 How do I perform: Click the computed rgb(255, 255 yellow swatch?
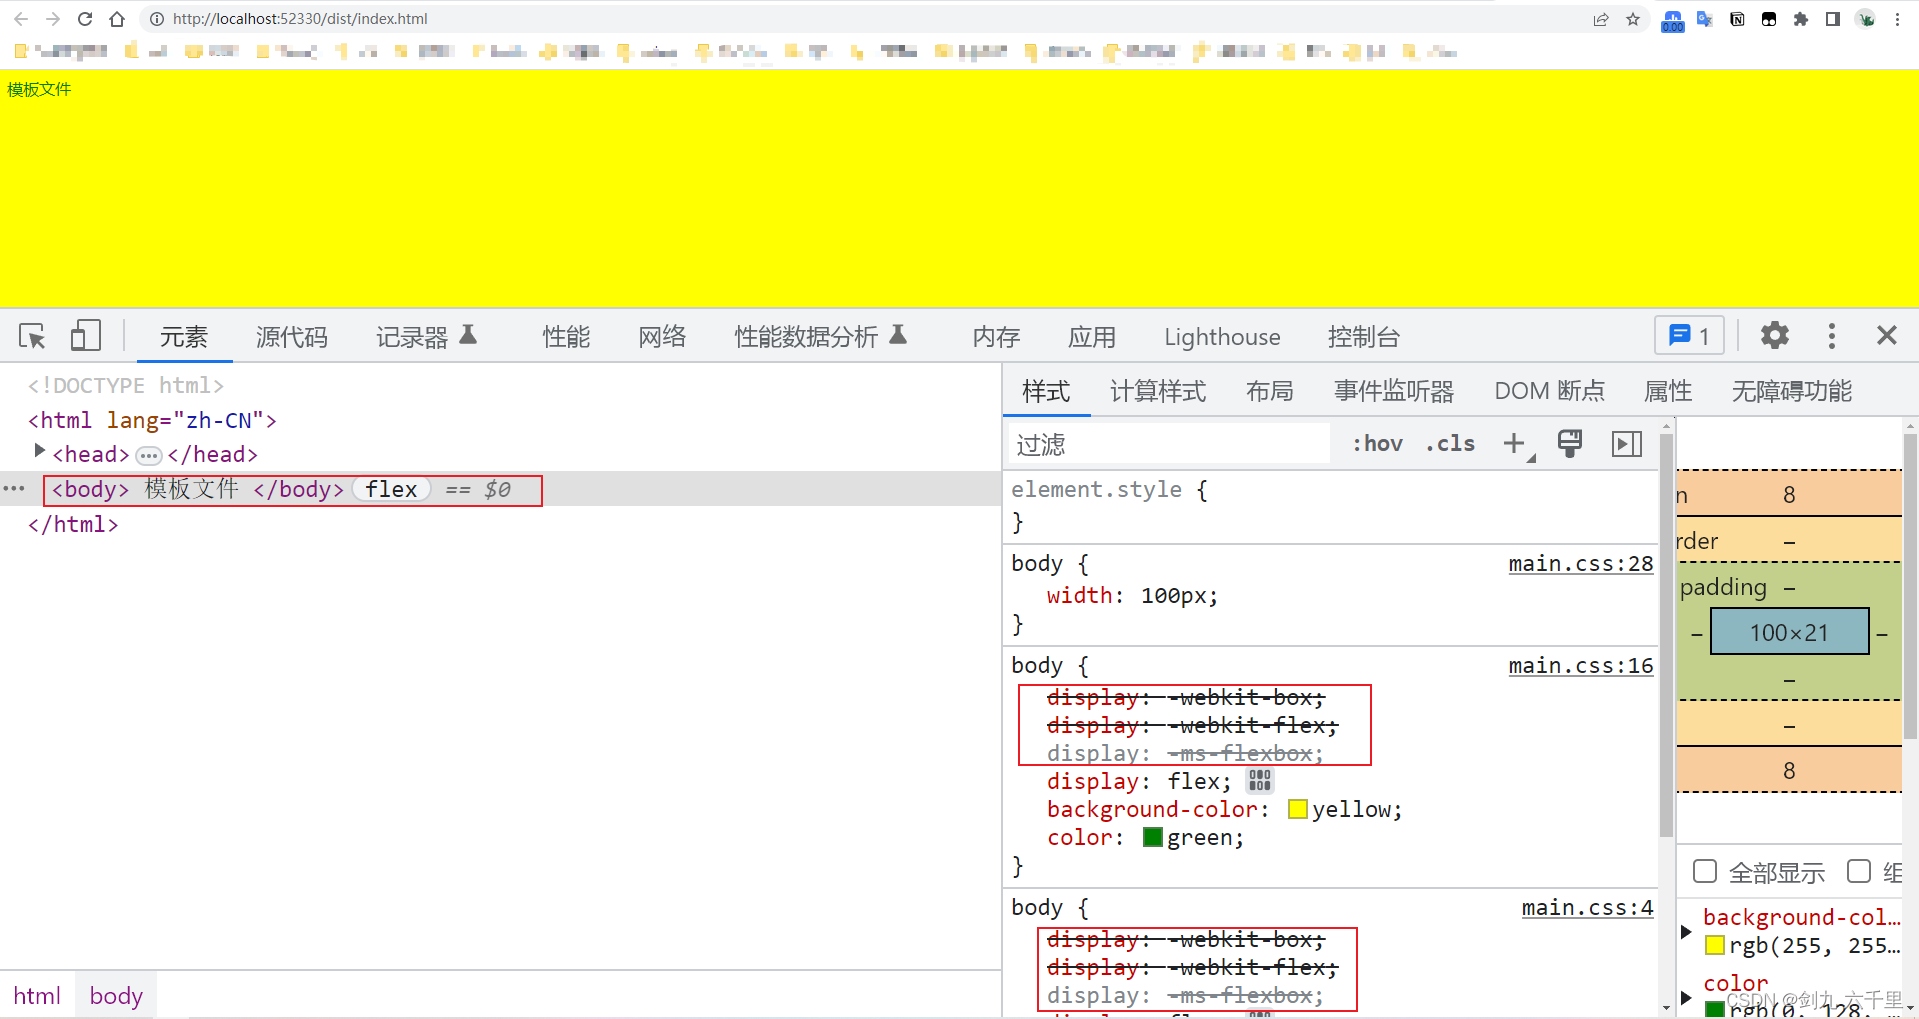tap(1715, 945)
